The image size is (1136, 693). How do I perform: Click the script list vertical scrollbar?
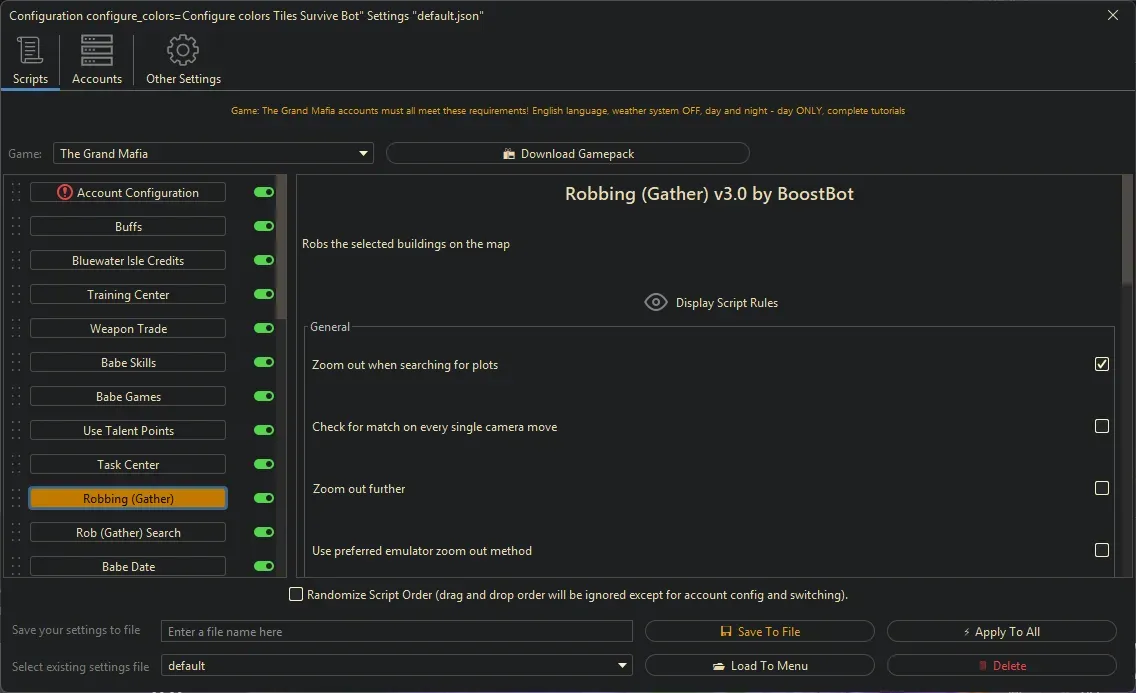pos(282,246)
